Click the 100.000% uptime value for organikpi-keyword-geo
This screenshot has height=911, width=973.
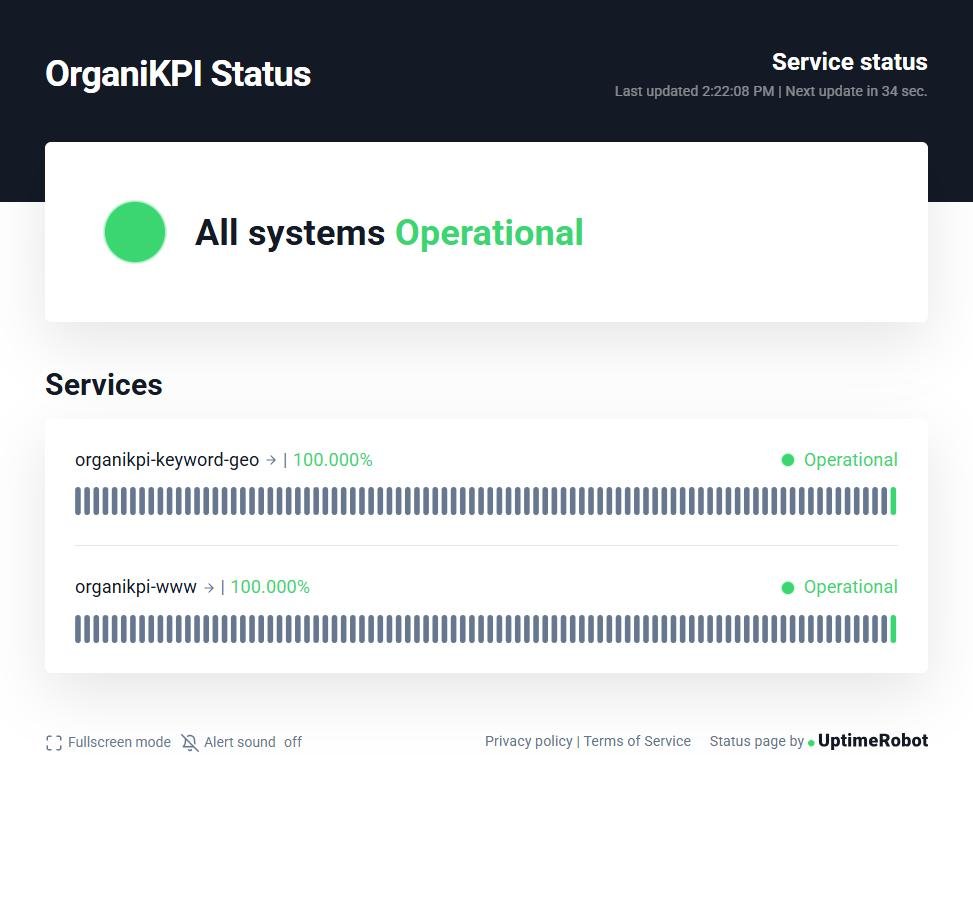tap(333, 460)
